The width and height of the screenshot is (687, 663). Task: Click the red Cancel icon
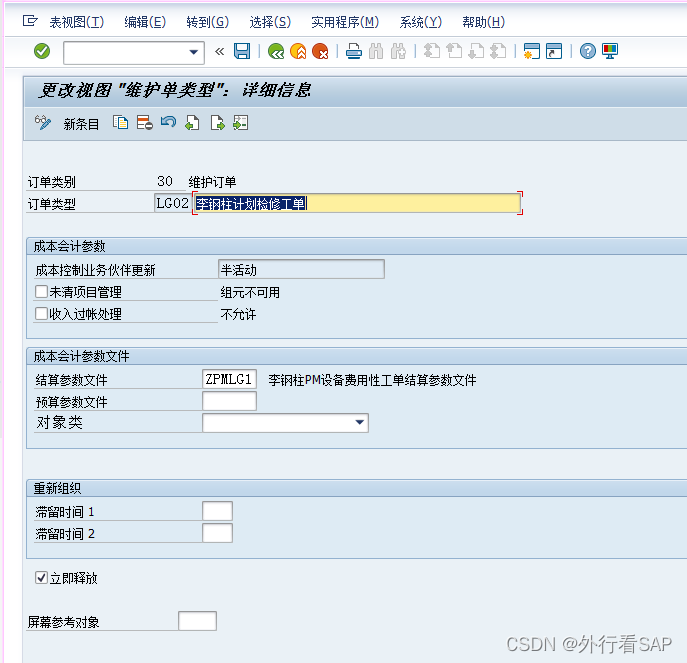point(320,51)
